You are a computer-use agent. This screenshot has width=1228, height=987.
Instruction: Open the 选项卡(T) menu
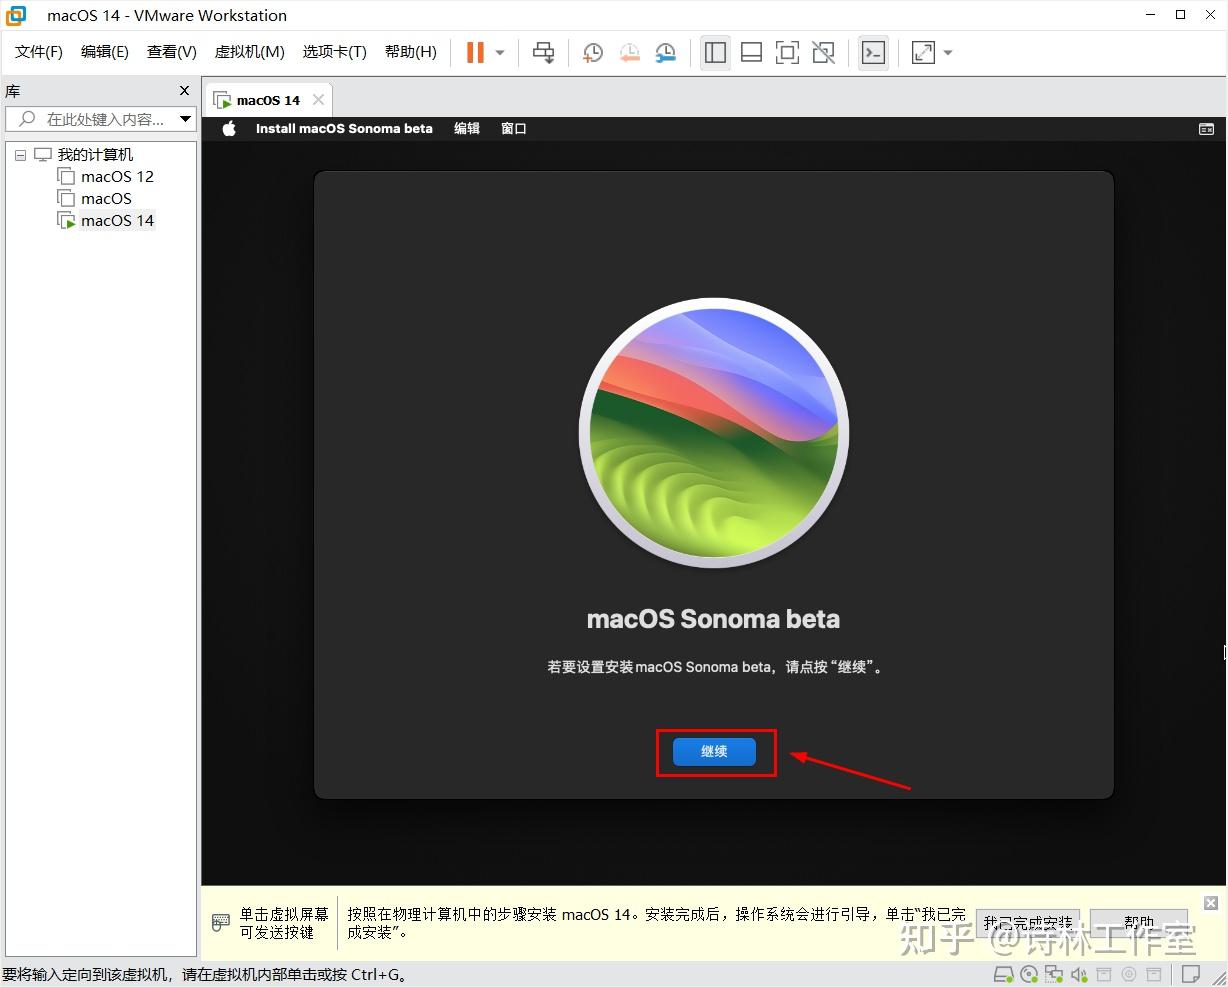pyautogui.click(x=335, y=52)
